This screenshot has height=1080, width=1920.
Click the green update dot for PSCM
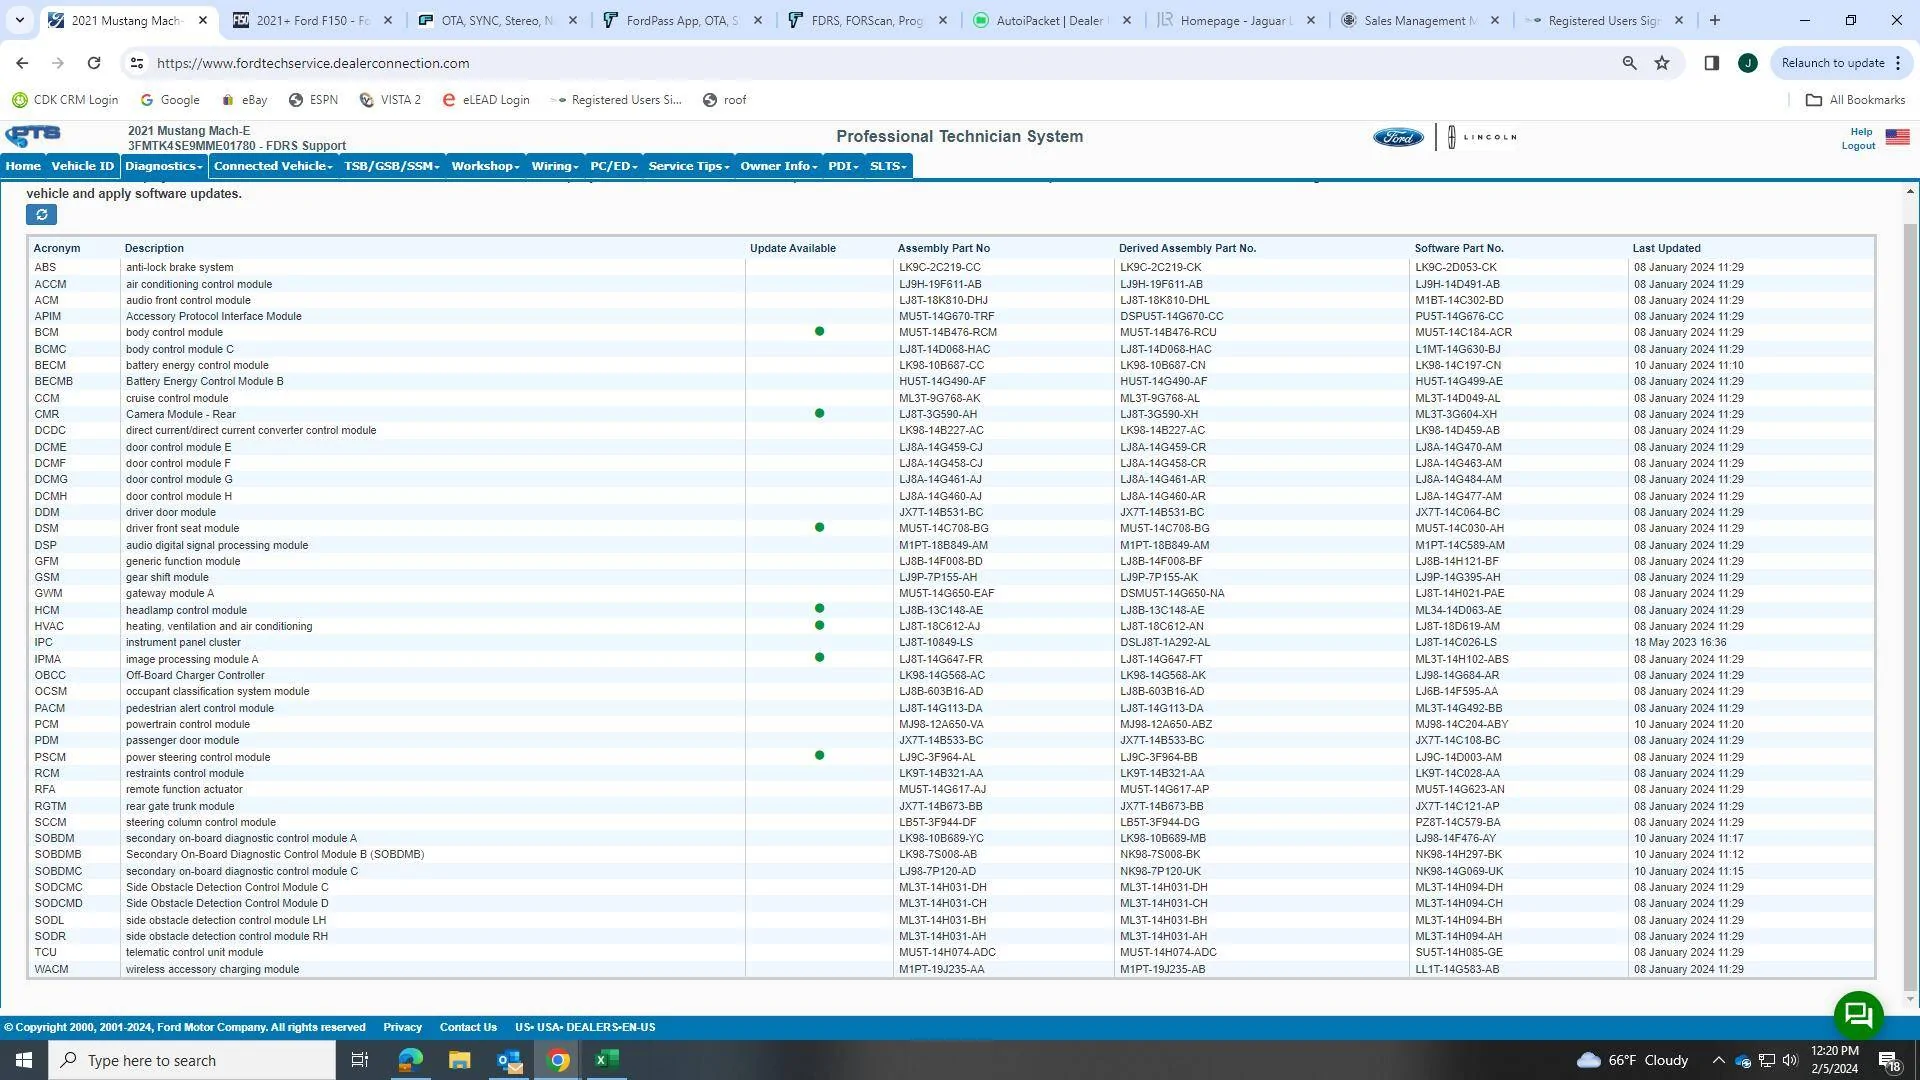(x=819, y=756)
